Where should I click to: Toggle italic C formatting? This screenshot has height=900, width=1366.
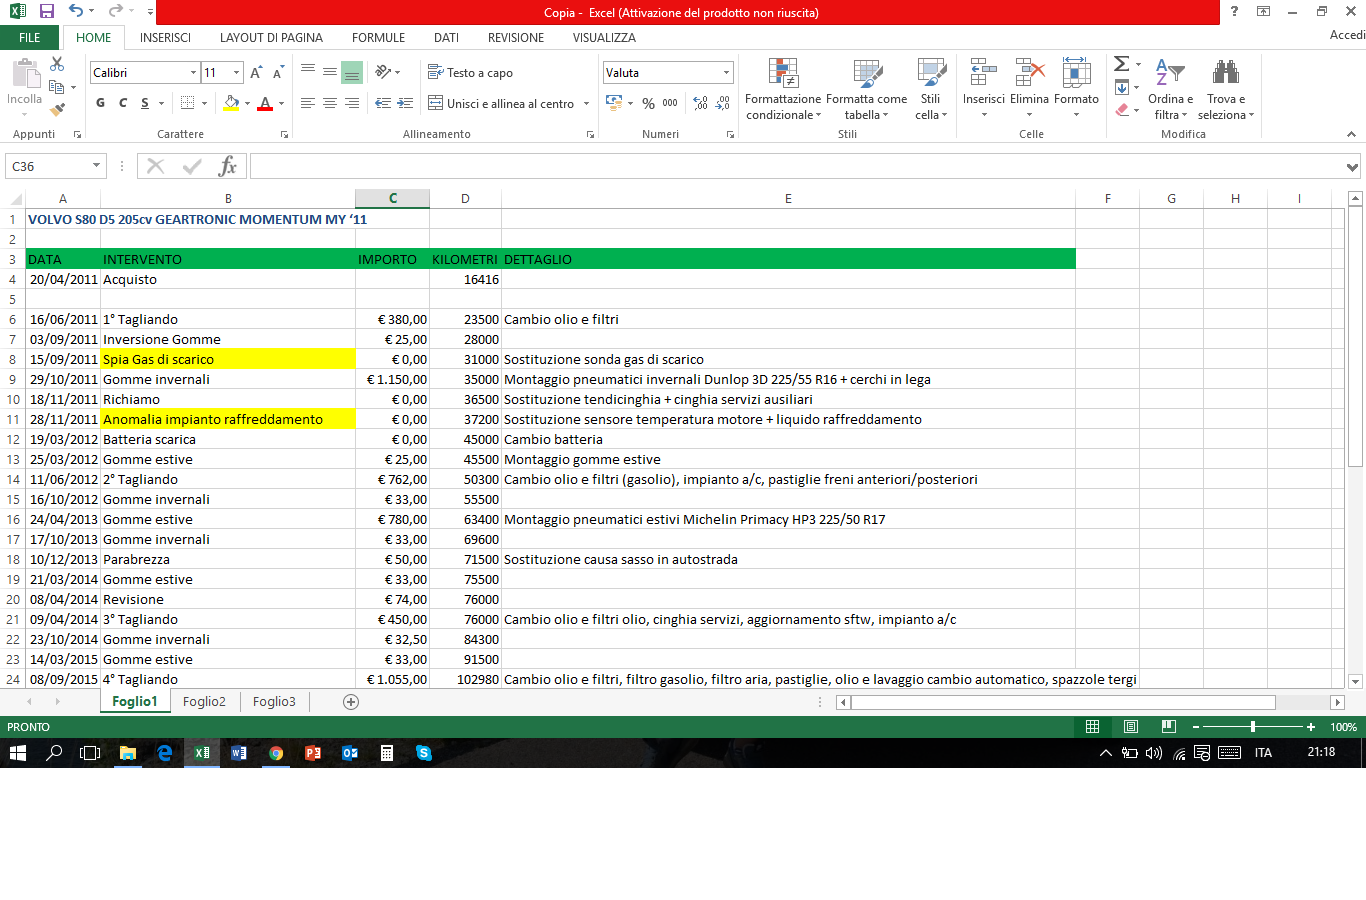(x=123, y=103)
